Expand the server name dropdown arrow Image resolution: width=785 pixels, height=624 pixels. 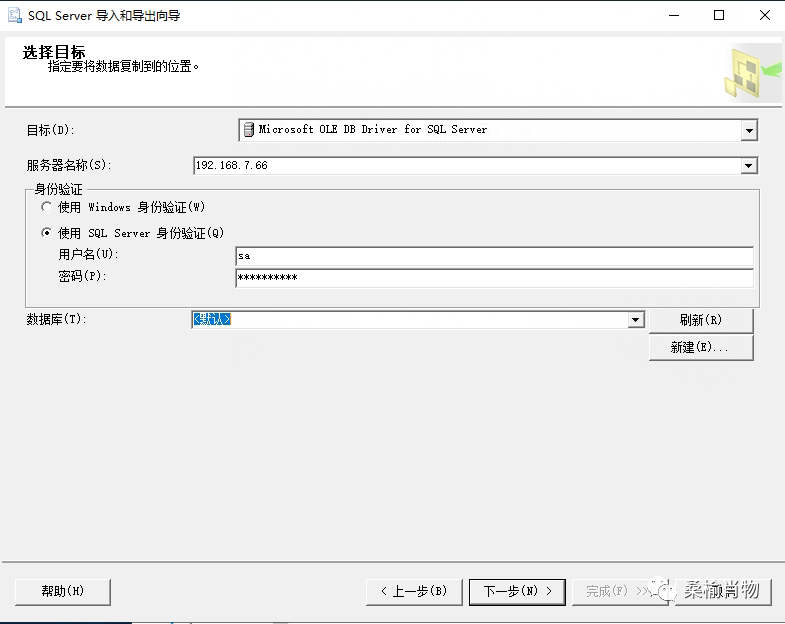click(748, 166)
